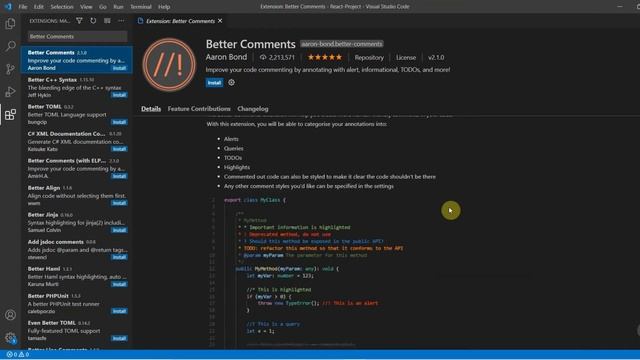Close the Extension: Better Comments tab

[x=220, y=21]
